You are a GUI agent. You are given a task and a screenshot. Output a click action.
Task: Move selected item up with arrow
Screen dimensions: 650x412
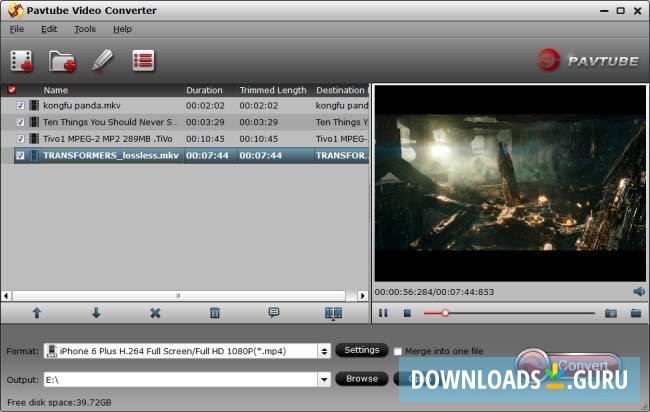point(37,313)
